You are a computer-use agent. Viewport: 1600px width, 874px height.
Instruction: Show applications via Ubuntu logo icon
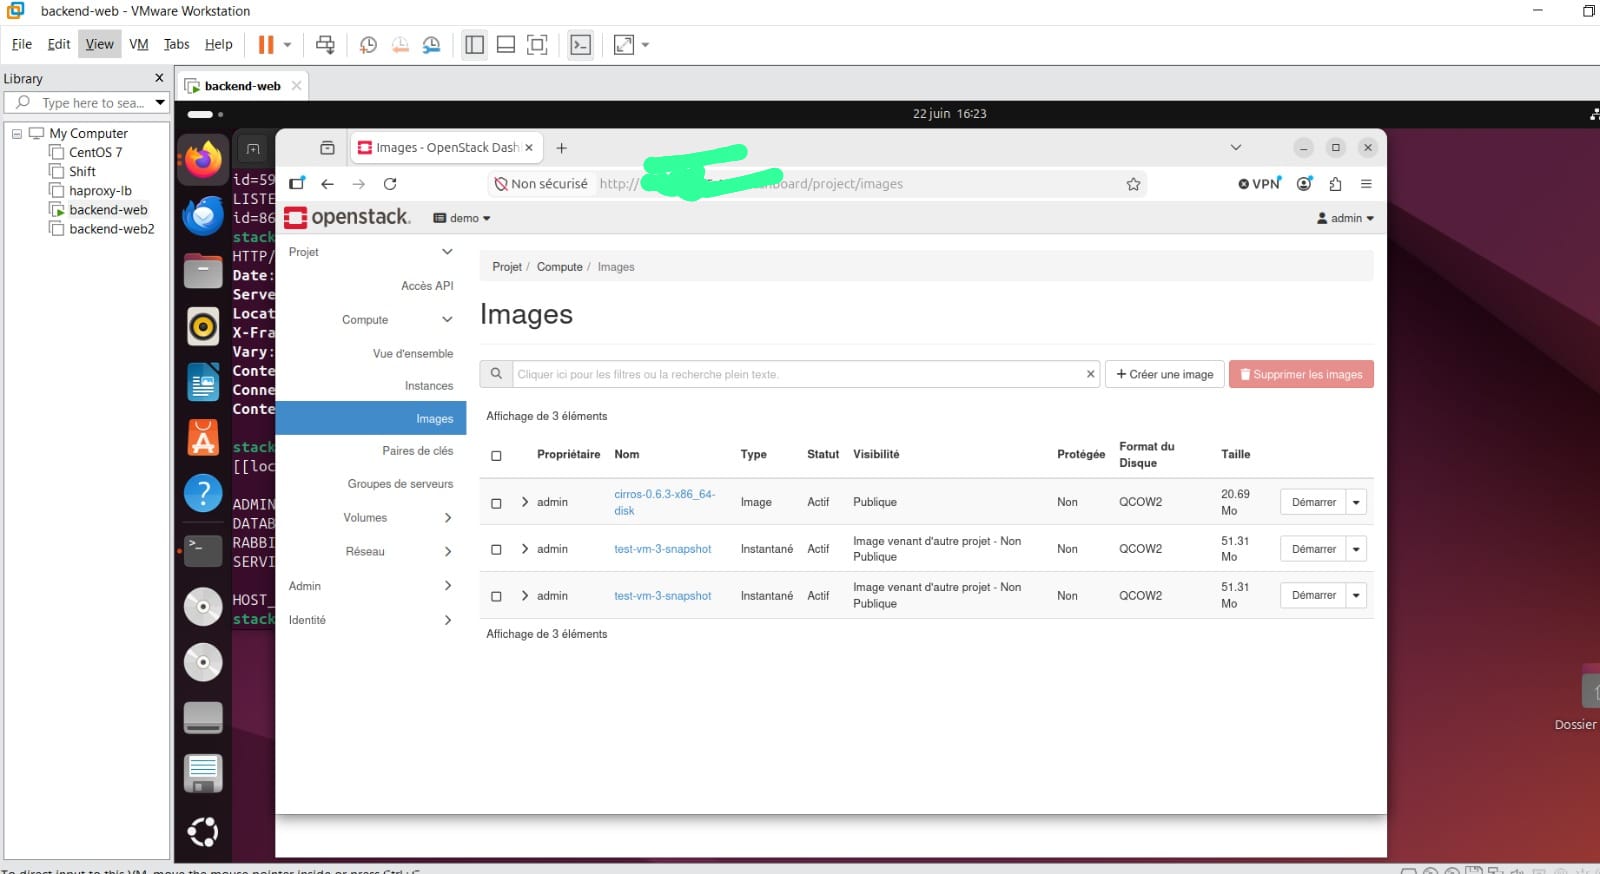point(203,832)
